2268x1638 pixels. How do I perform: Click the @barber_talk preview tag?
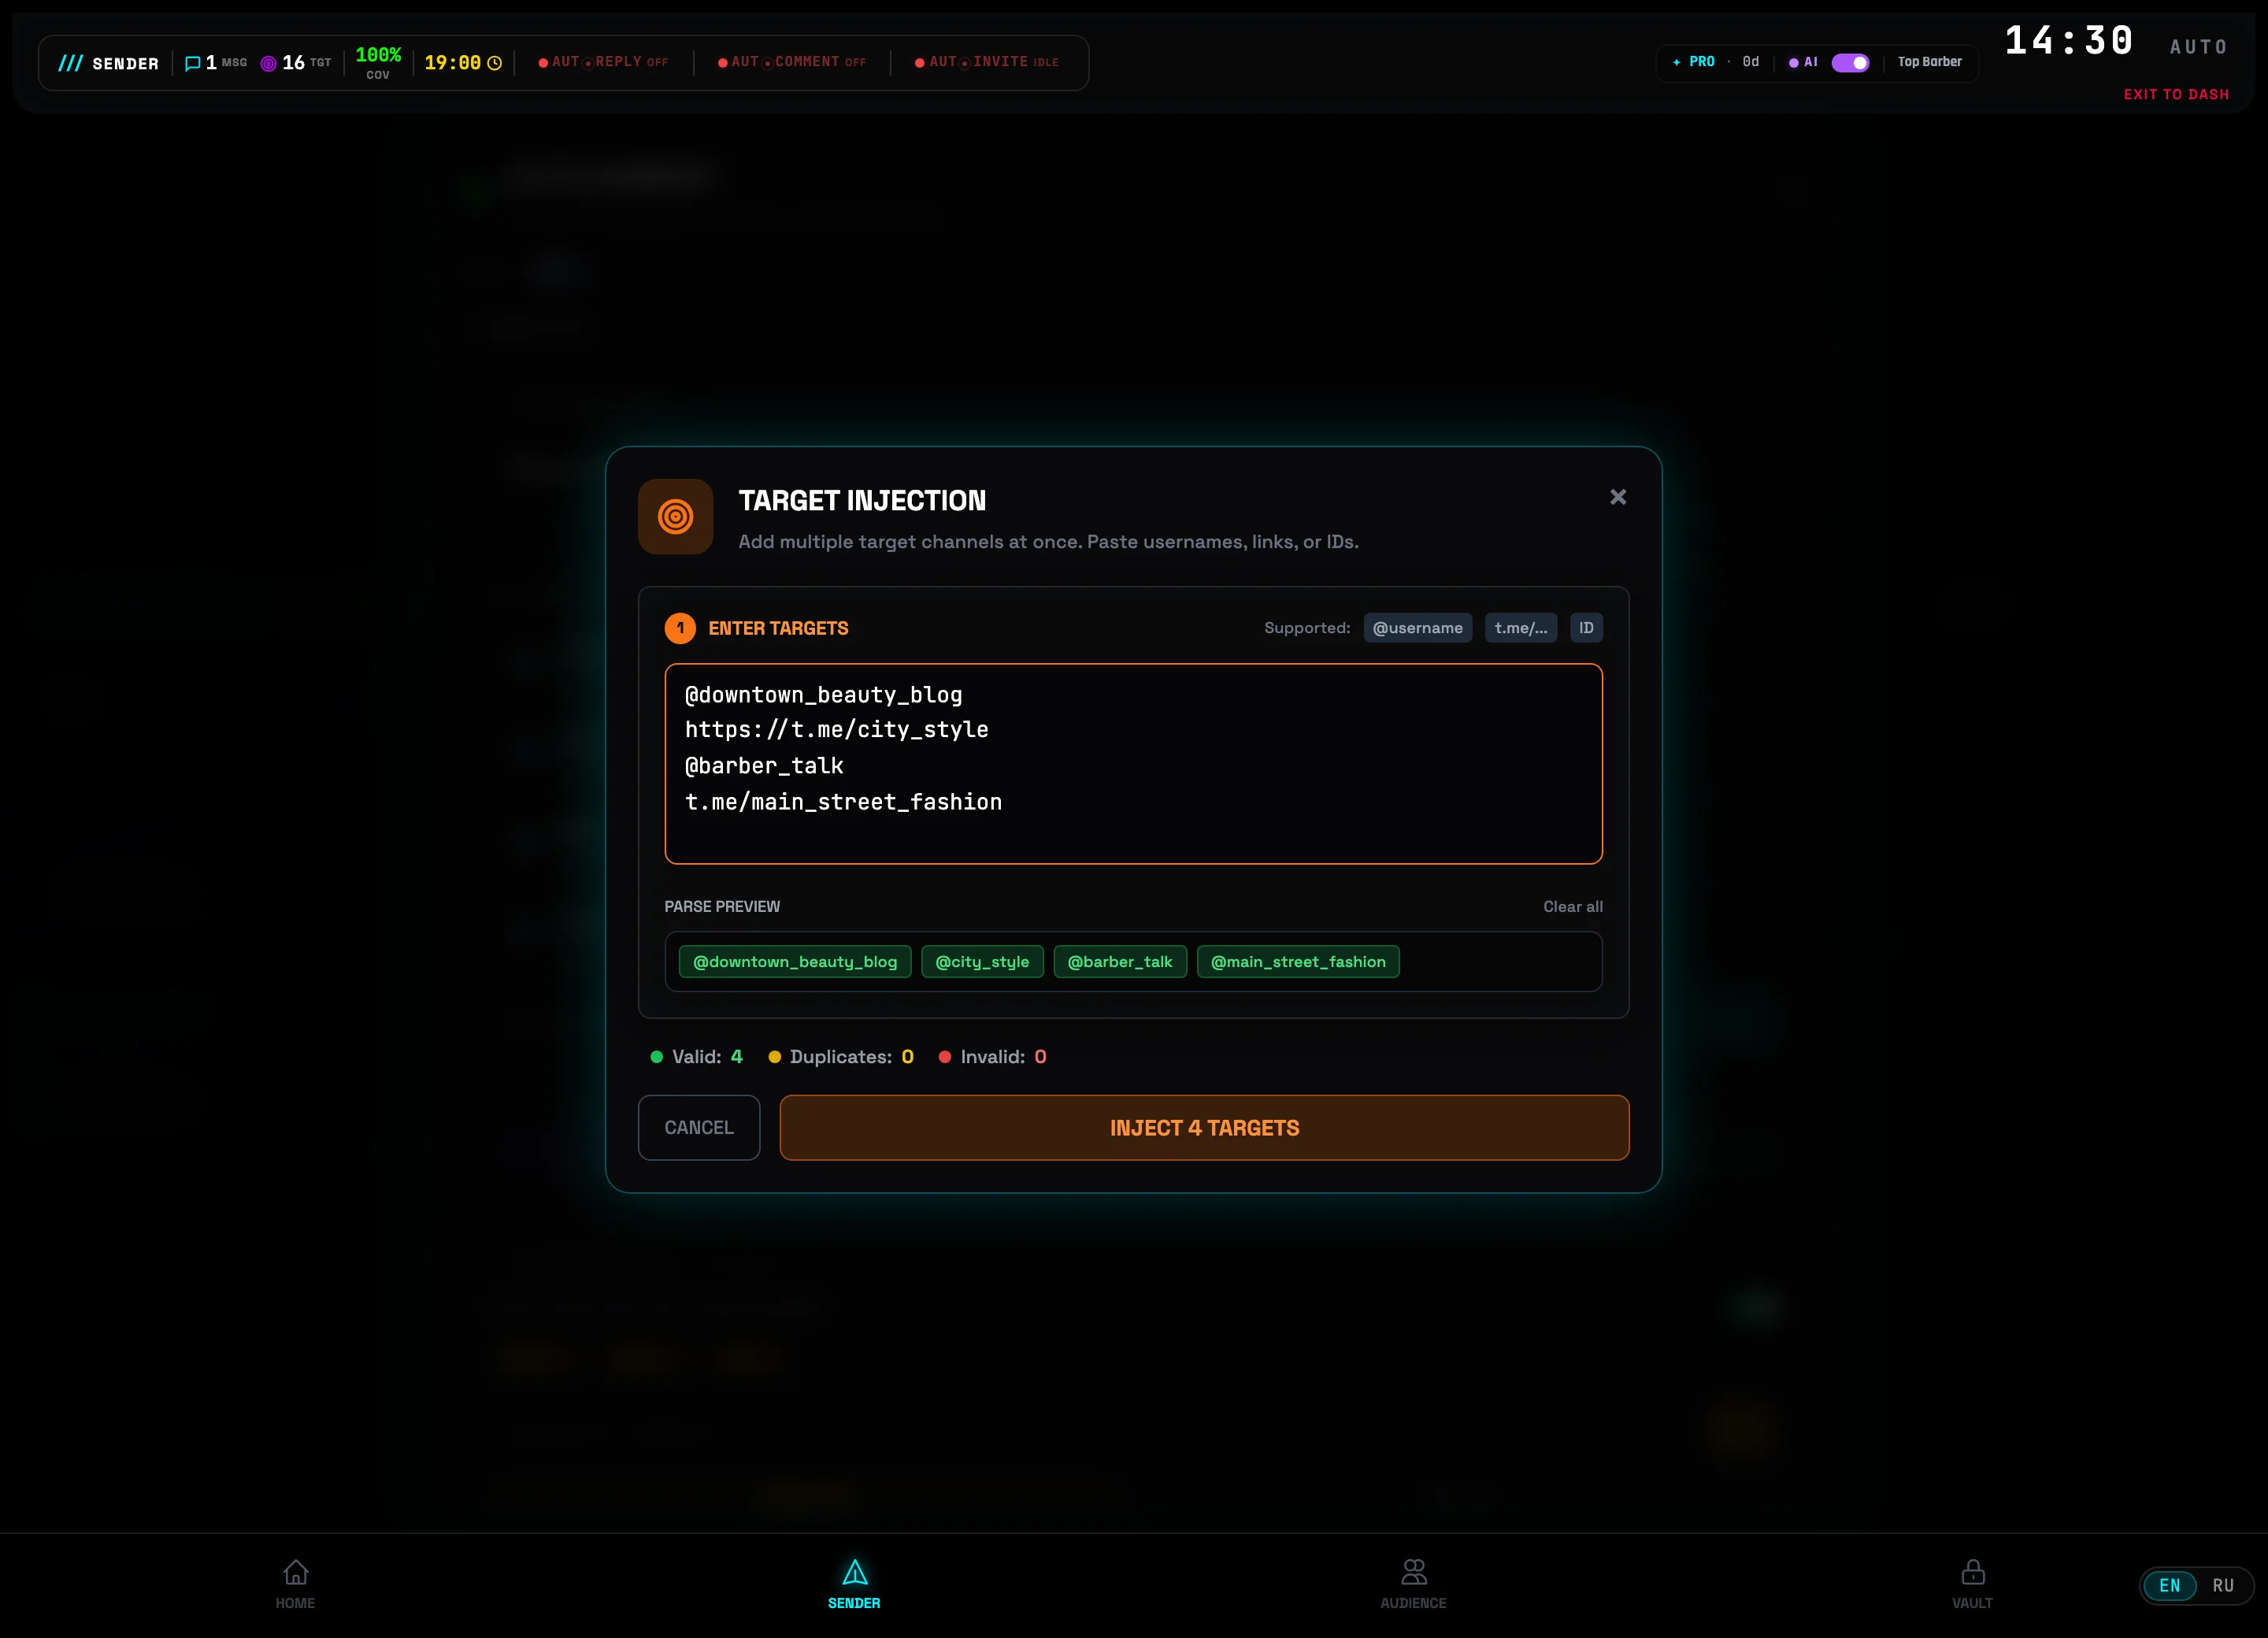1120,961
